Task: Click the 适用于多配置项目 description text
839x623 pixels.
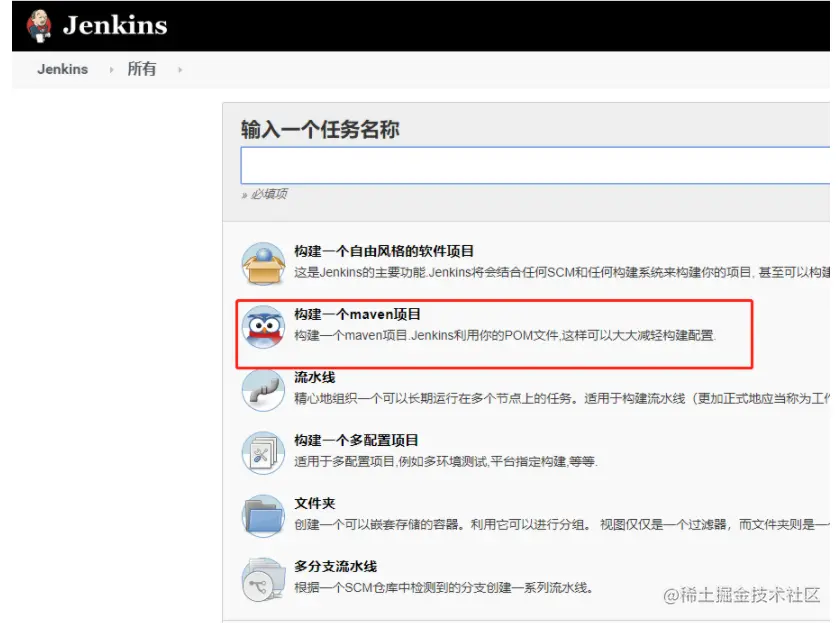Action: pos(446,461)
